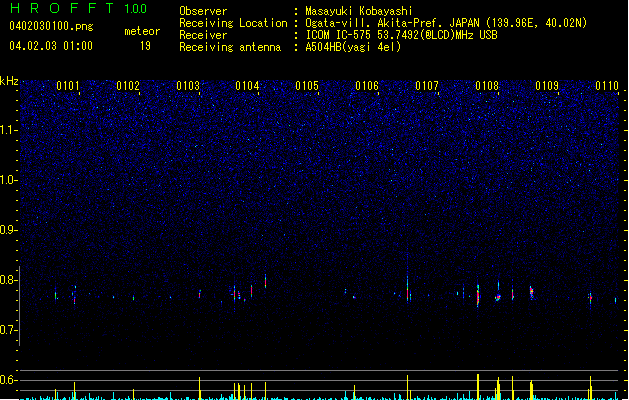The height and width of the screenshot is (400, 629).
Task: Click the timestamp 04.02.03 01:00
Action: pos(51,46)
